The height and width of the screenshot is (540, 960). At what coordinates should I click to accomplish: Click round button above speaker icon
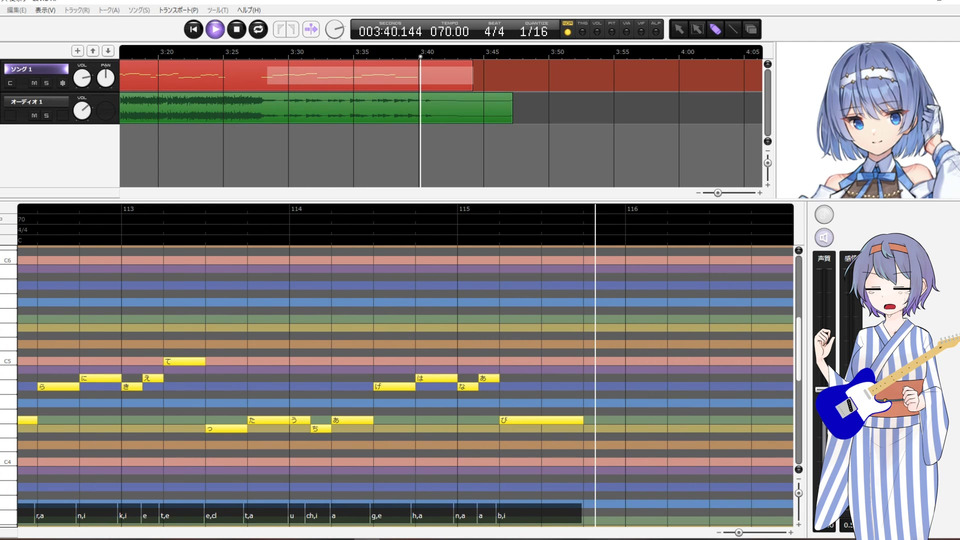[x=824, y=214]
